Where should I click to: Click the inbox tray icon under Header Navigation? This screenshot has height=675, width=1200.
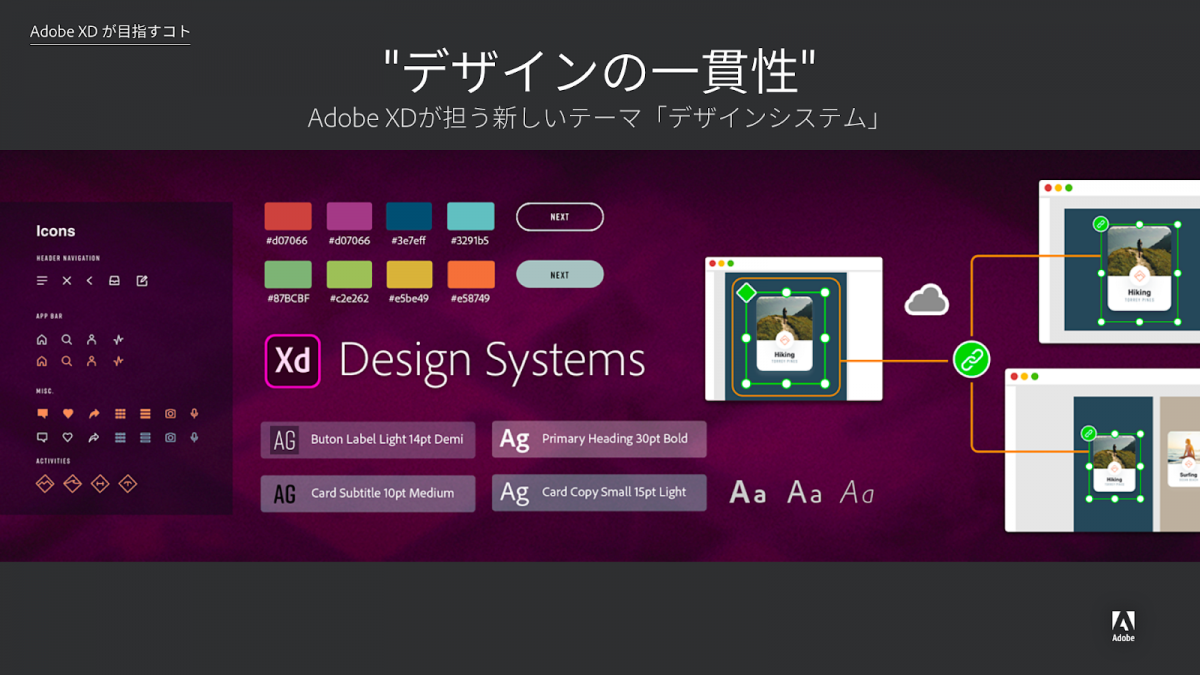[x=114, y=281]
